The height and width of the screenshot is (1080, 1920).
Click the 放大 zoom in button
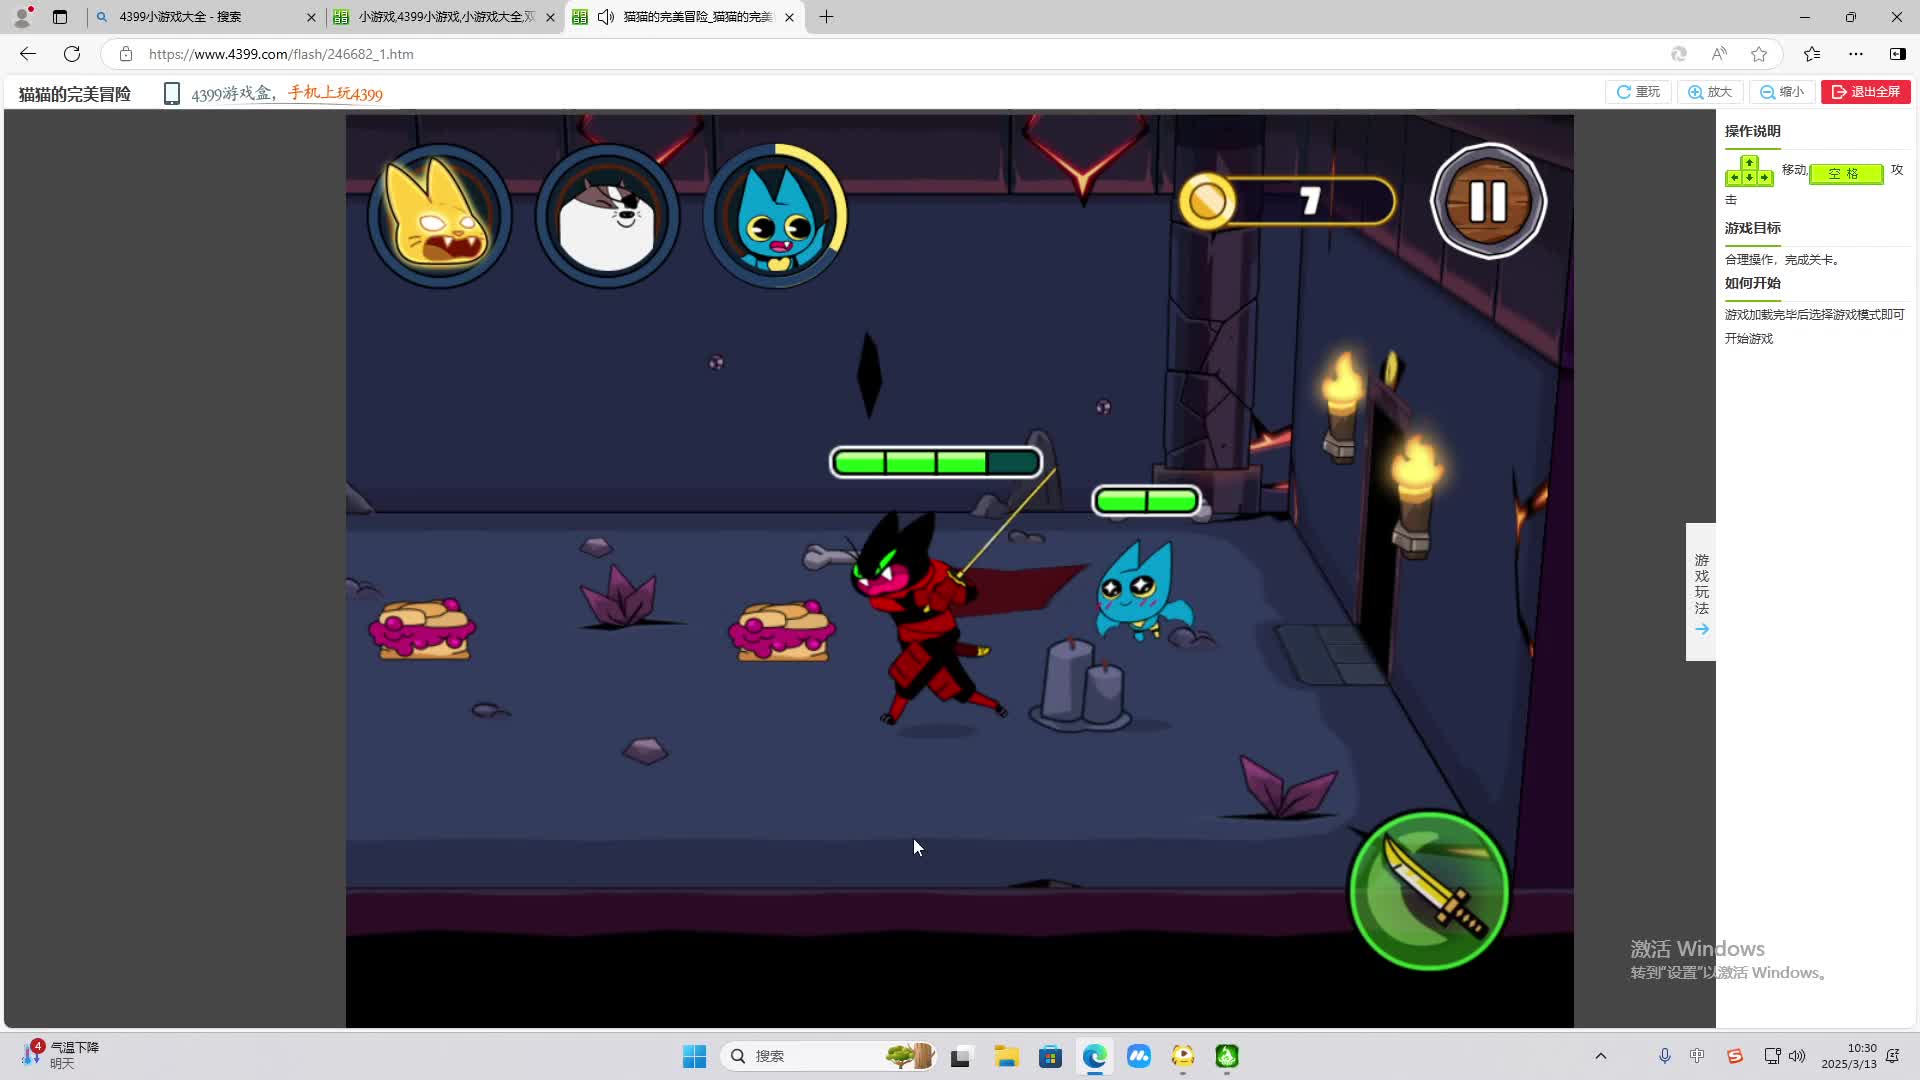coord(1710,92)
